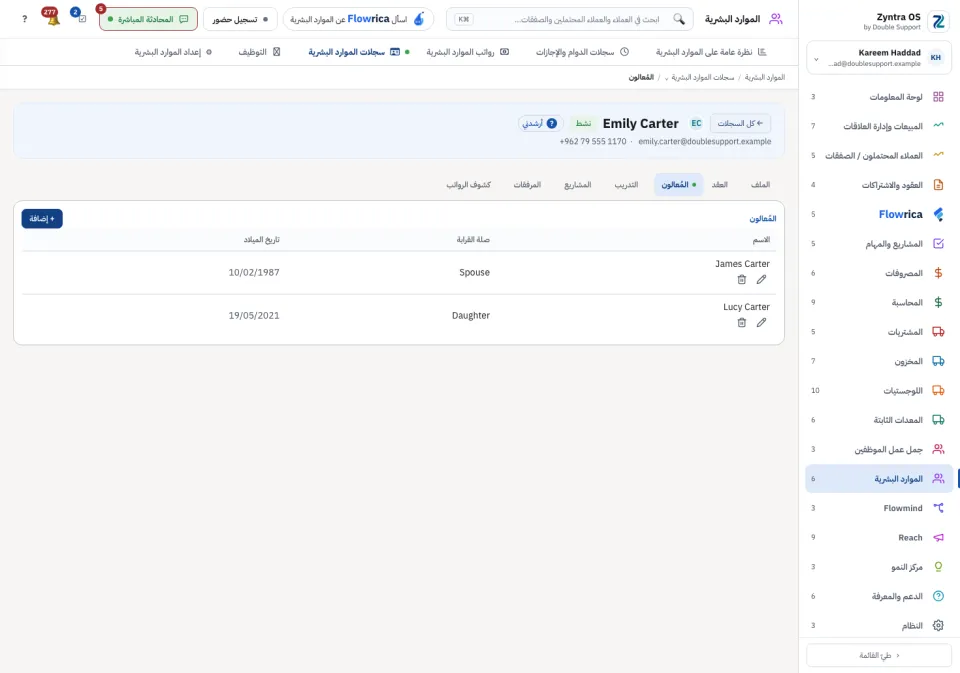Open التوظيف recruitment tab

pyautogui.click(x=259, y=52)
